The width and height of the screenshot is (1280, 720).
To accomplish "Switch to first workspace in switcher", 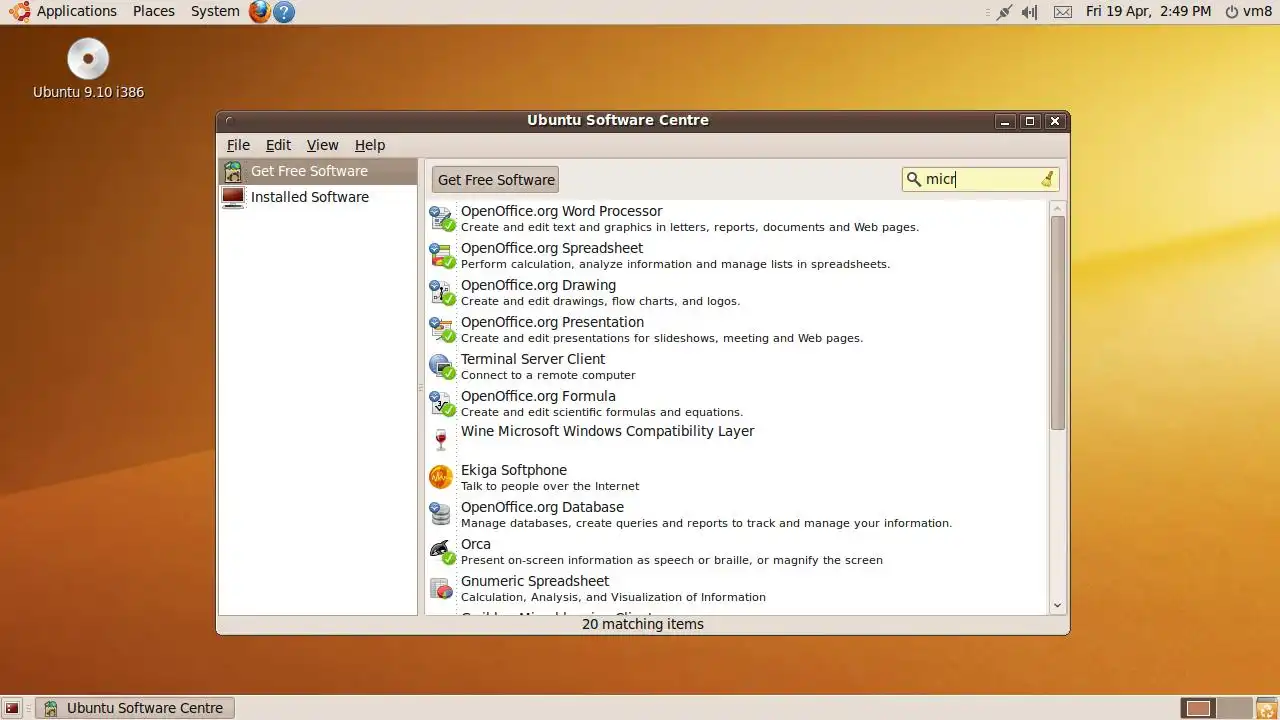I will tap(1198, 708).
